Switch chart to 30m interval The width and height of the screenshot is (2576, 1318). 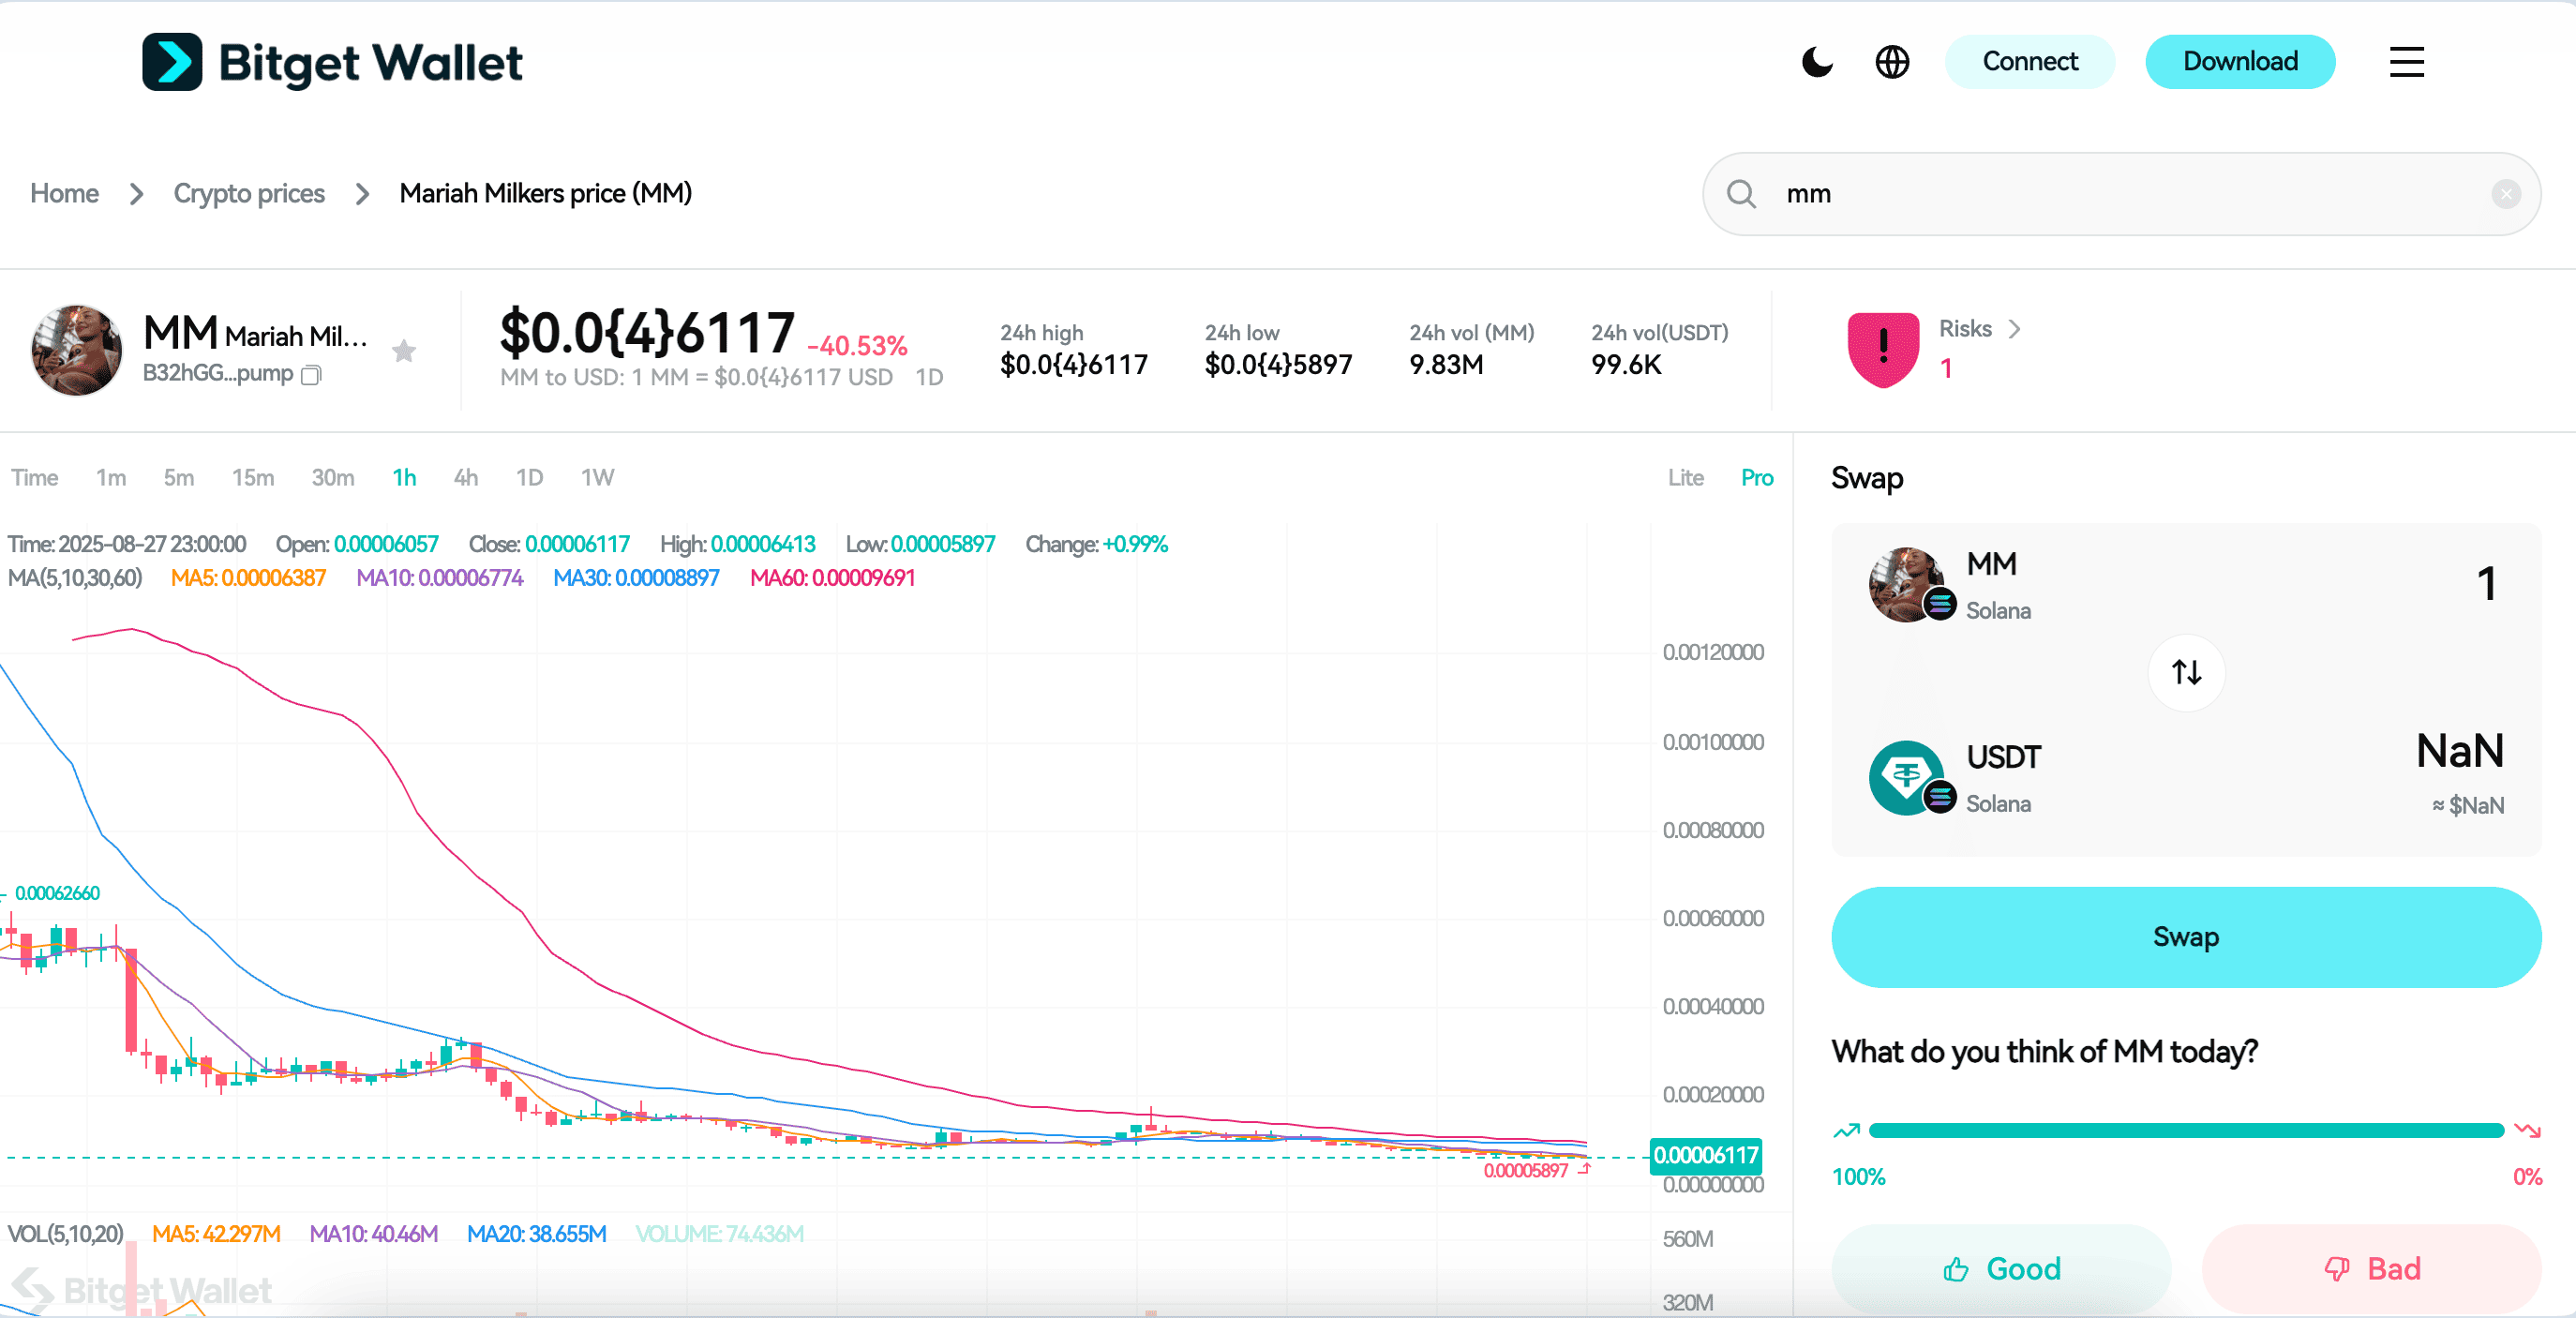333,478
